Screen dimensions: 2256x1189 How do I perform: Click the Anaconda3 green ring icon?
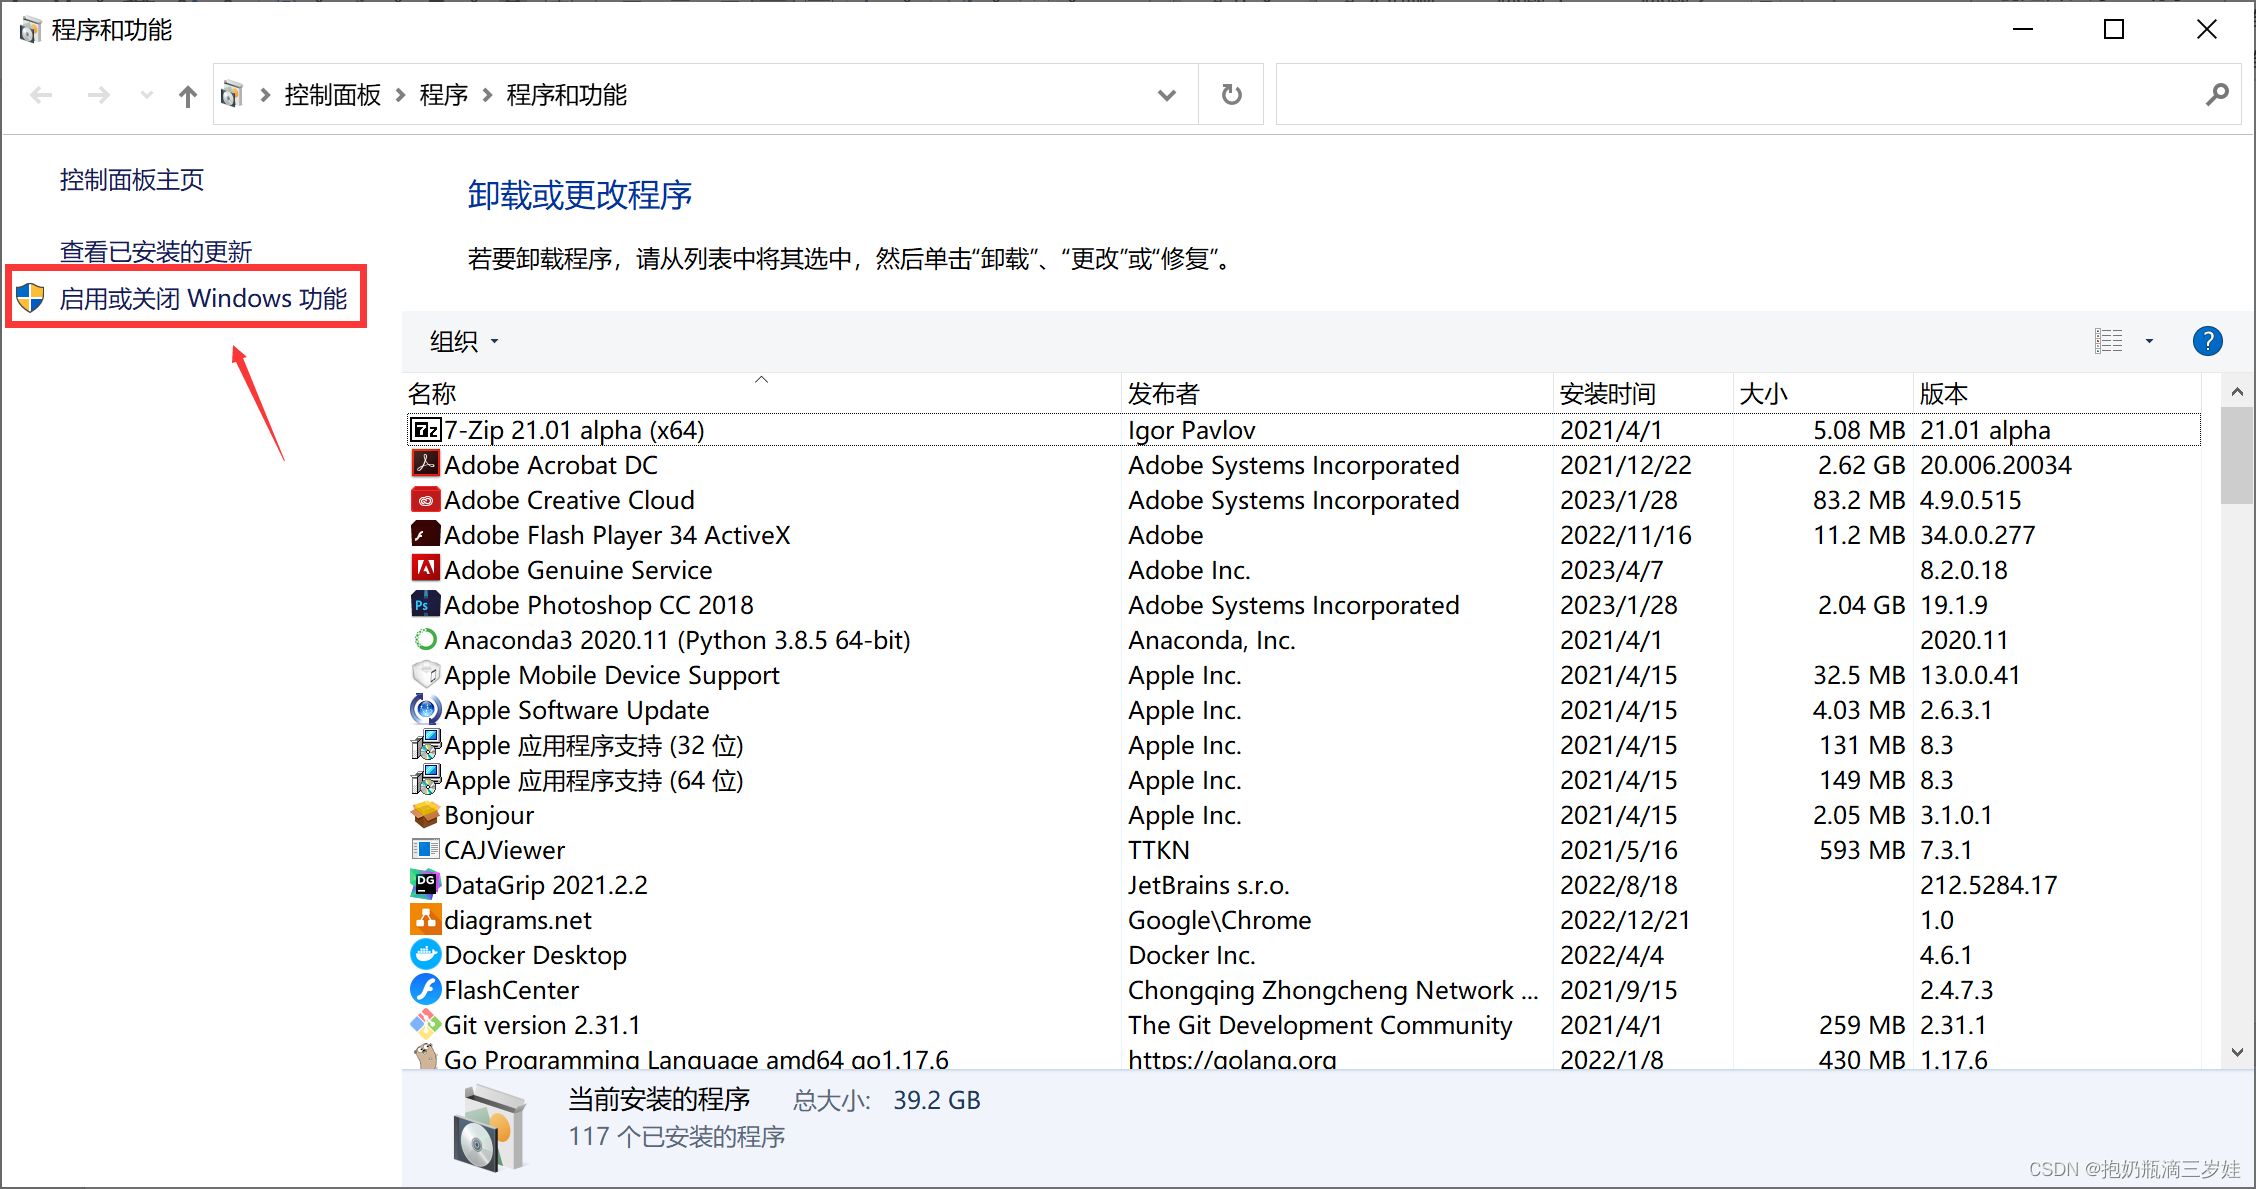point(426,639)
